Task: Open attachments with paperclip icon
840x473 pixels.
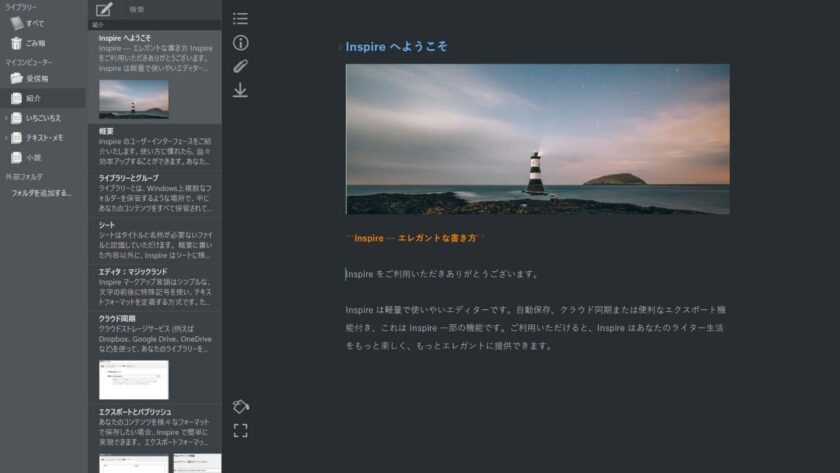Action: 241,66
